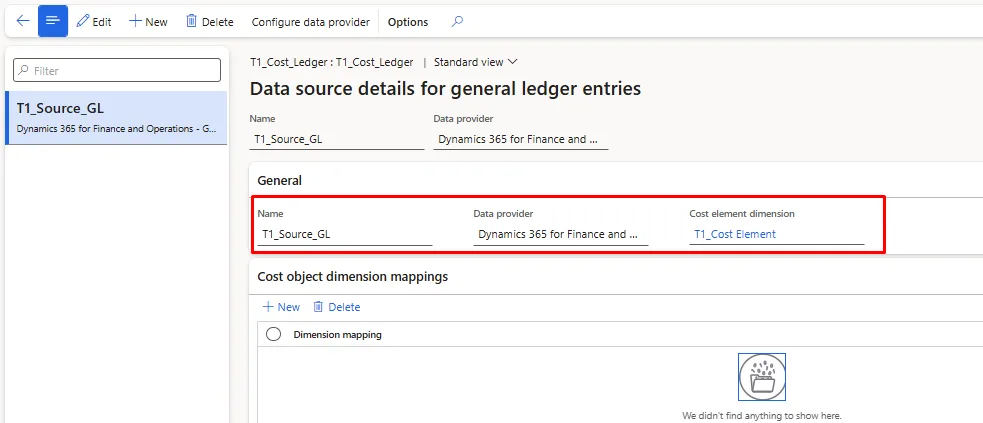983x423 pixels.
Task: Click header Name field T1_Source_GL
Action: pos(337,140)
